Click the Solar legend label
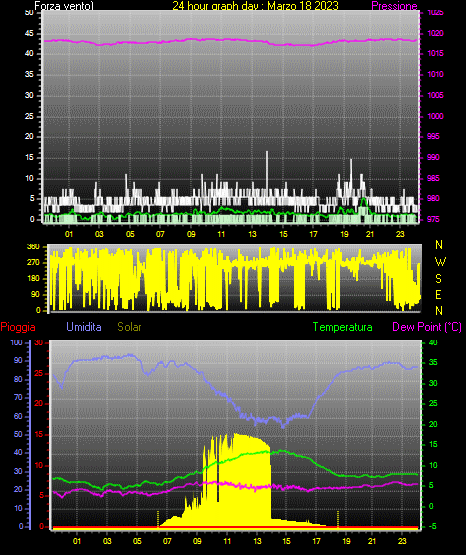This screenshot has height=555, width=466. (129, 327)
